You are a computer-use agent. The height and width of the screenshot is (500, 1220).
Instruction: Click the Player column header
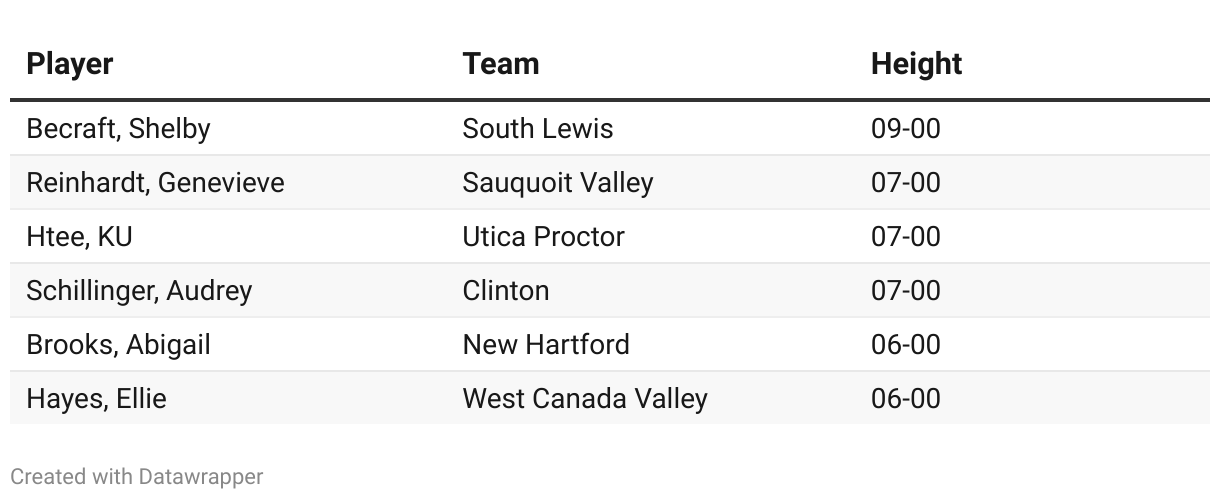click(70, 64)
